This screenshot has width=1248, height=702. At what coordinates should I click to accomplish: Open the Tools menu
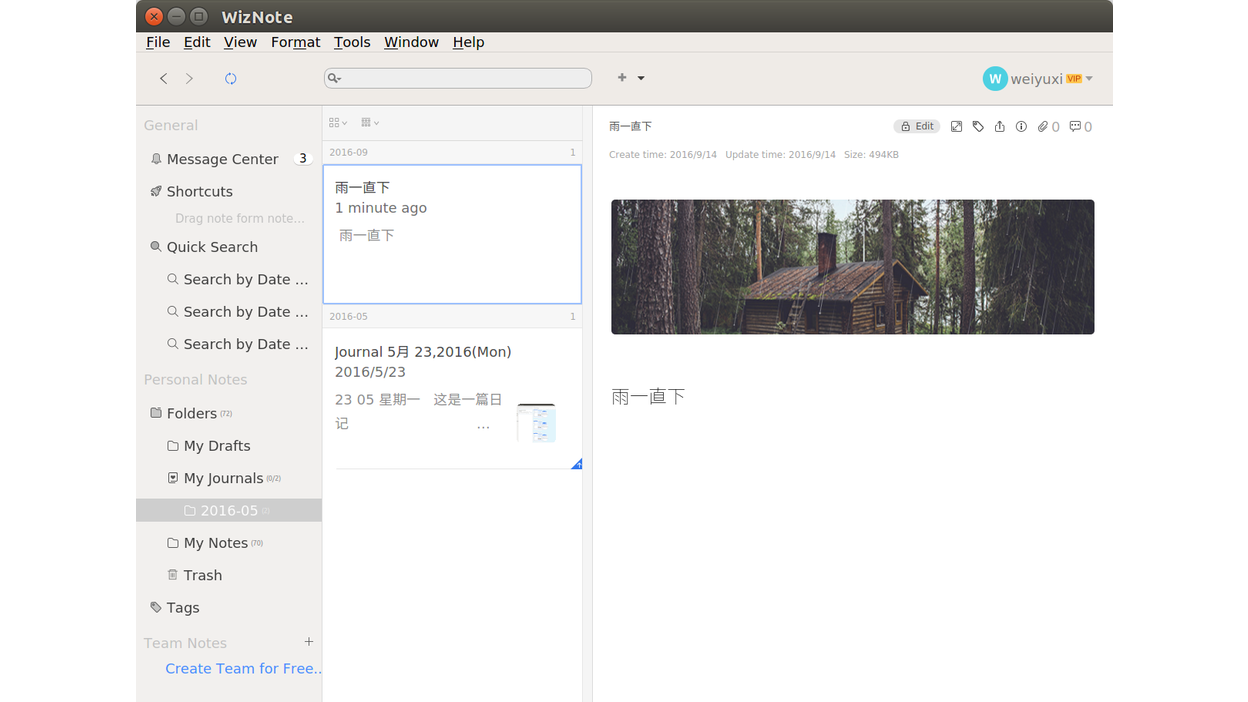click(352, 42)
